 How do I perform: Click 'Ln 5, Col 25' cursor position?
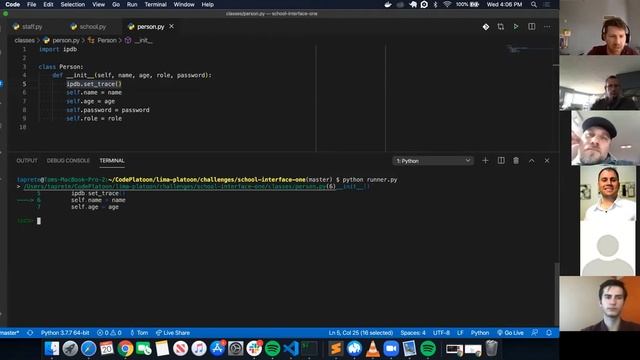(x=361, y=333)
